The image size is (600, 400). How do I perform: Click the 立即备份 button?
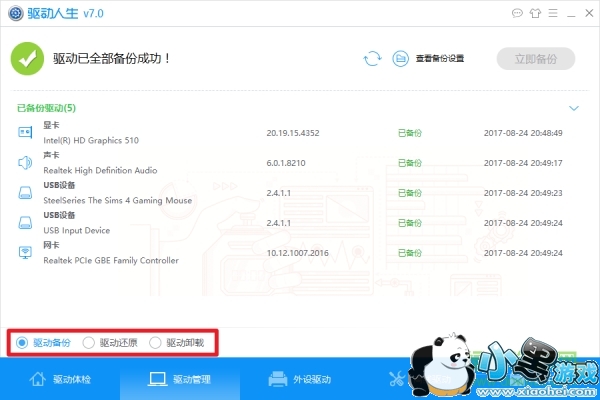point(536,59)
